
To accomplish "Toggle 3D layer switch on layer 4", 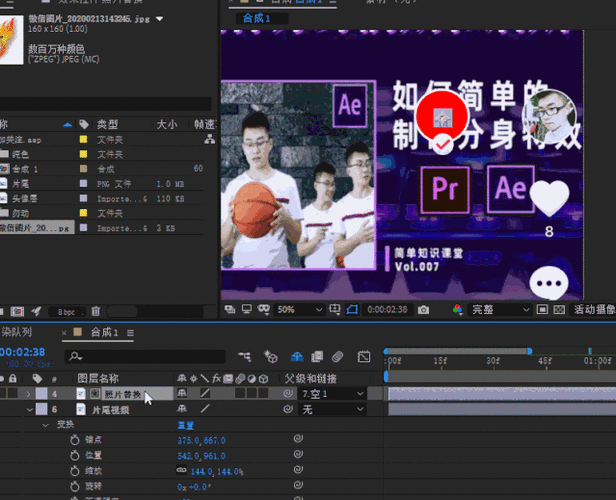I will click(264, 393).
